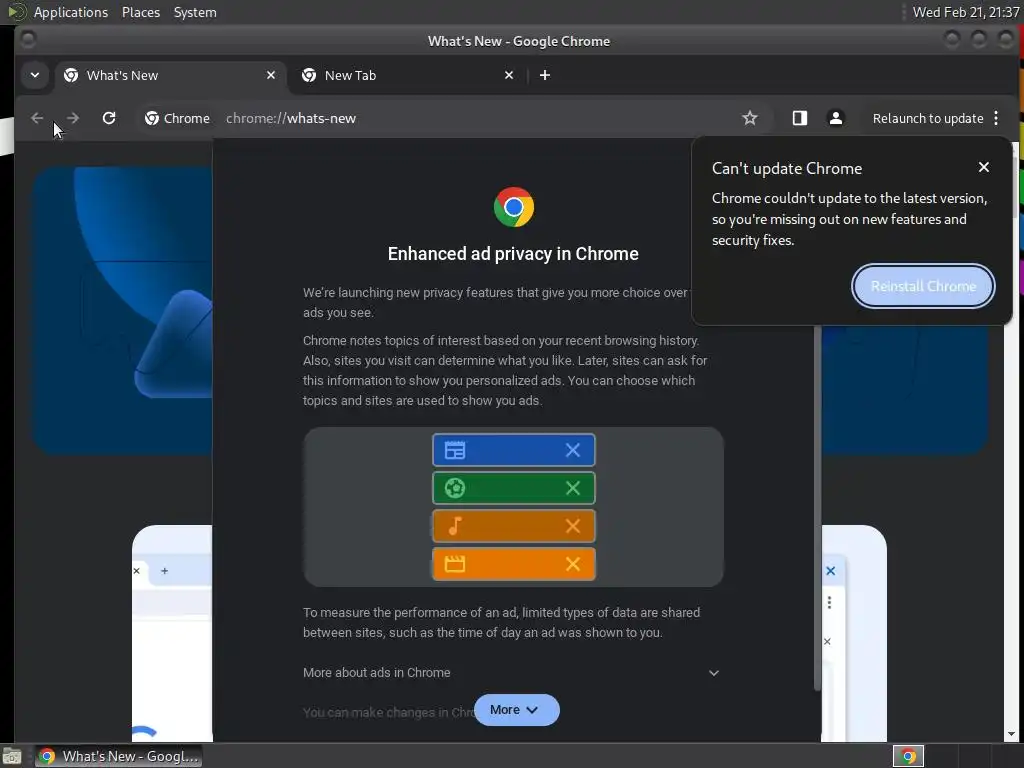Click the page scrollbar down arrow

click(x=1012, y=735)
